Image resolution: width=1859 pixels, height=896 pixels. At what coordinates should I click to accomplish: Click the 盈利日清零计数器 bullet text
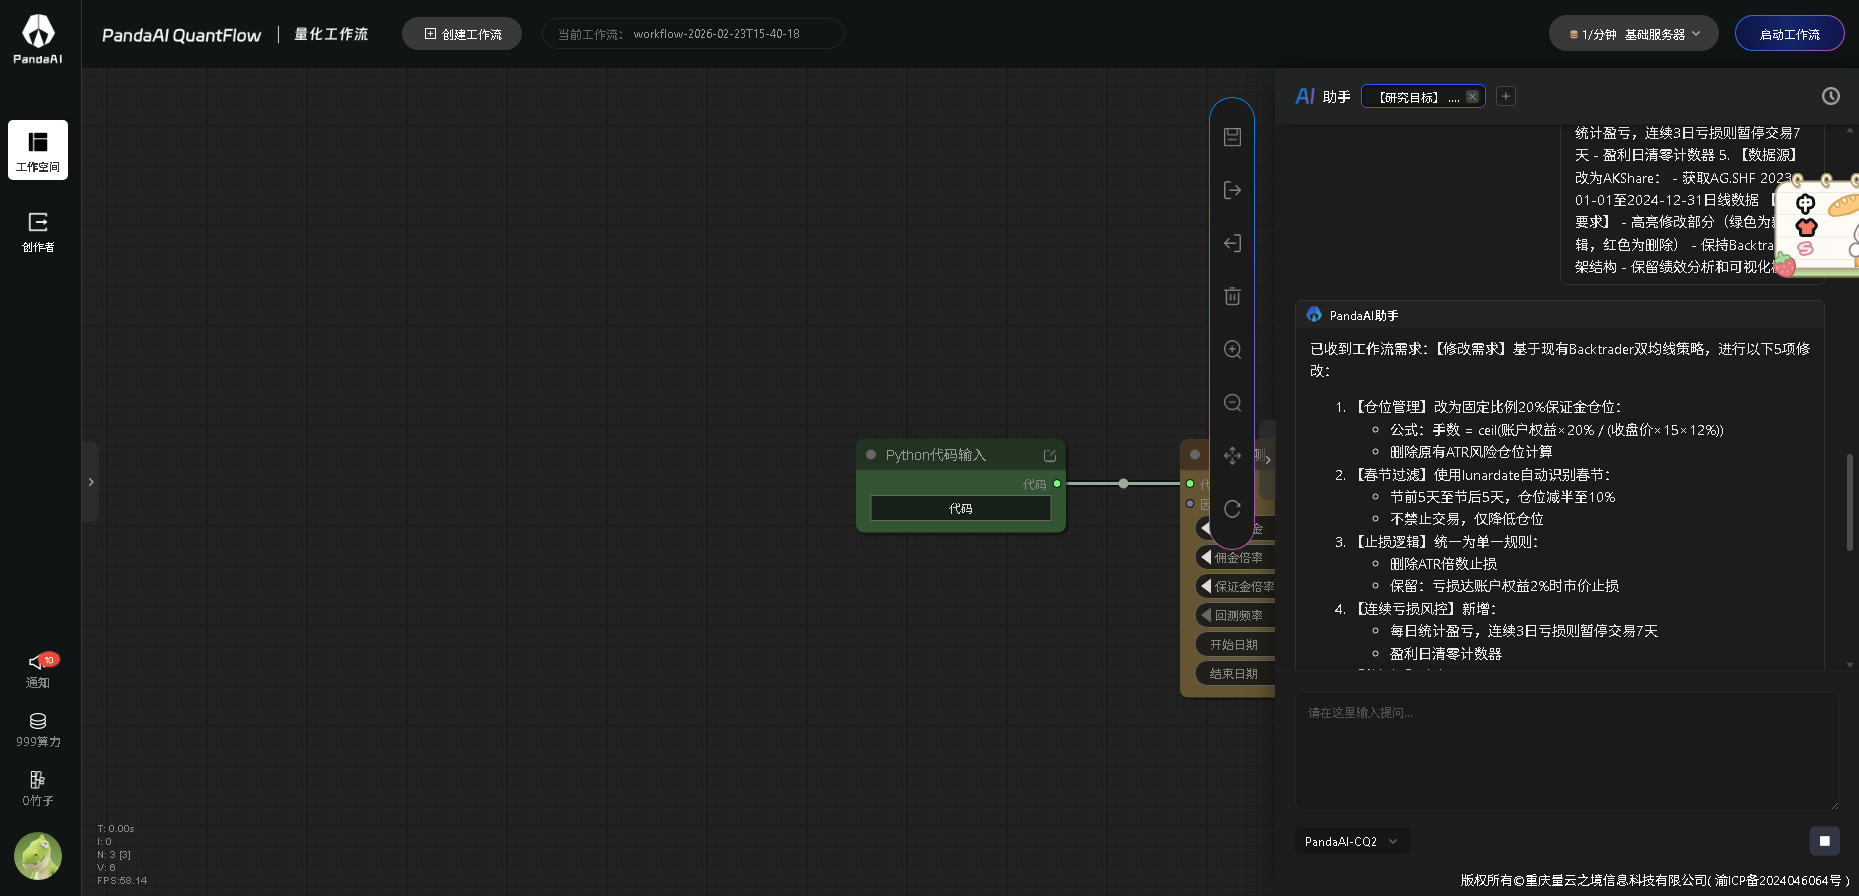[1446, 654]
